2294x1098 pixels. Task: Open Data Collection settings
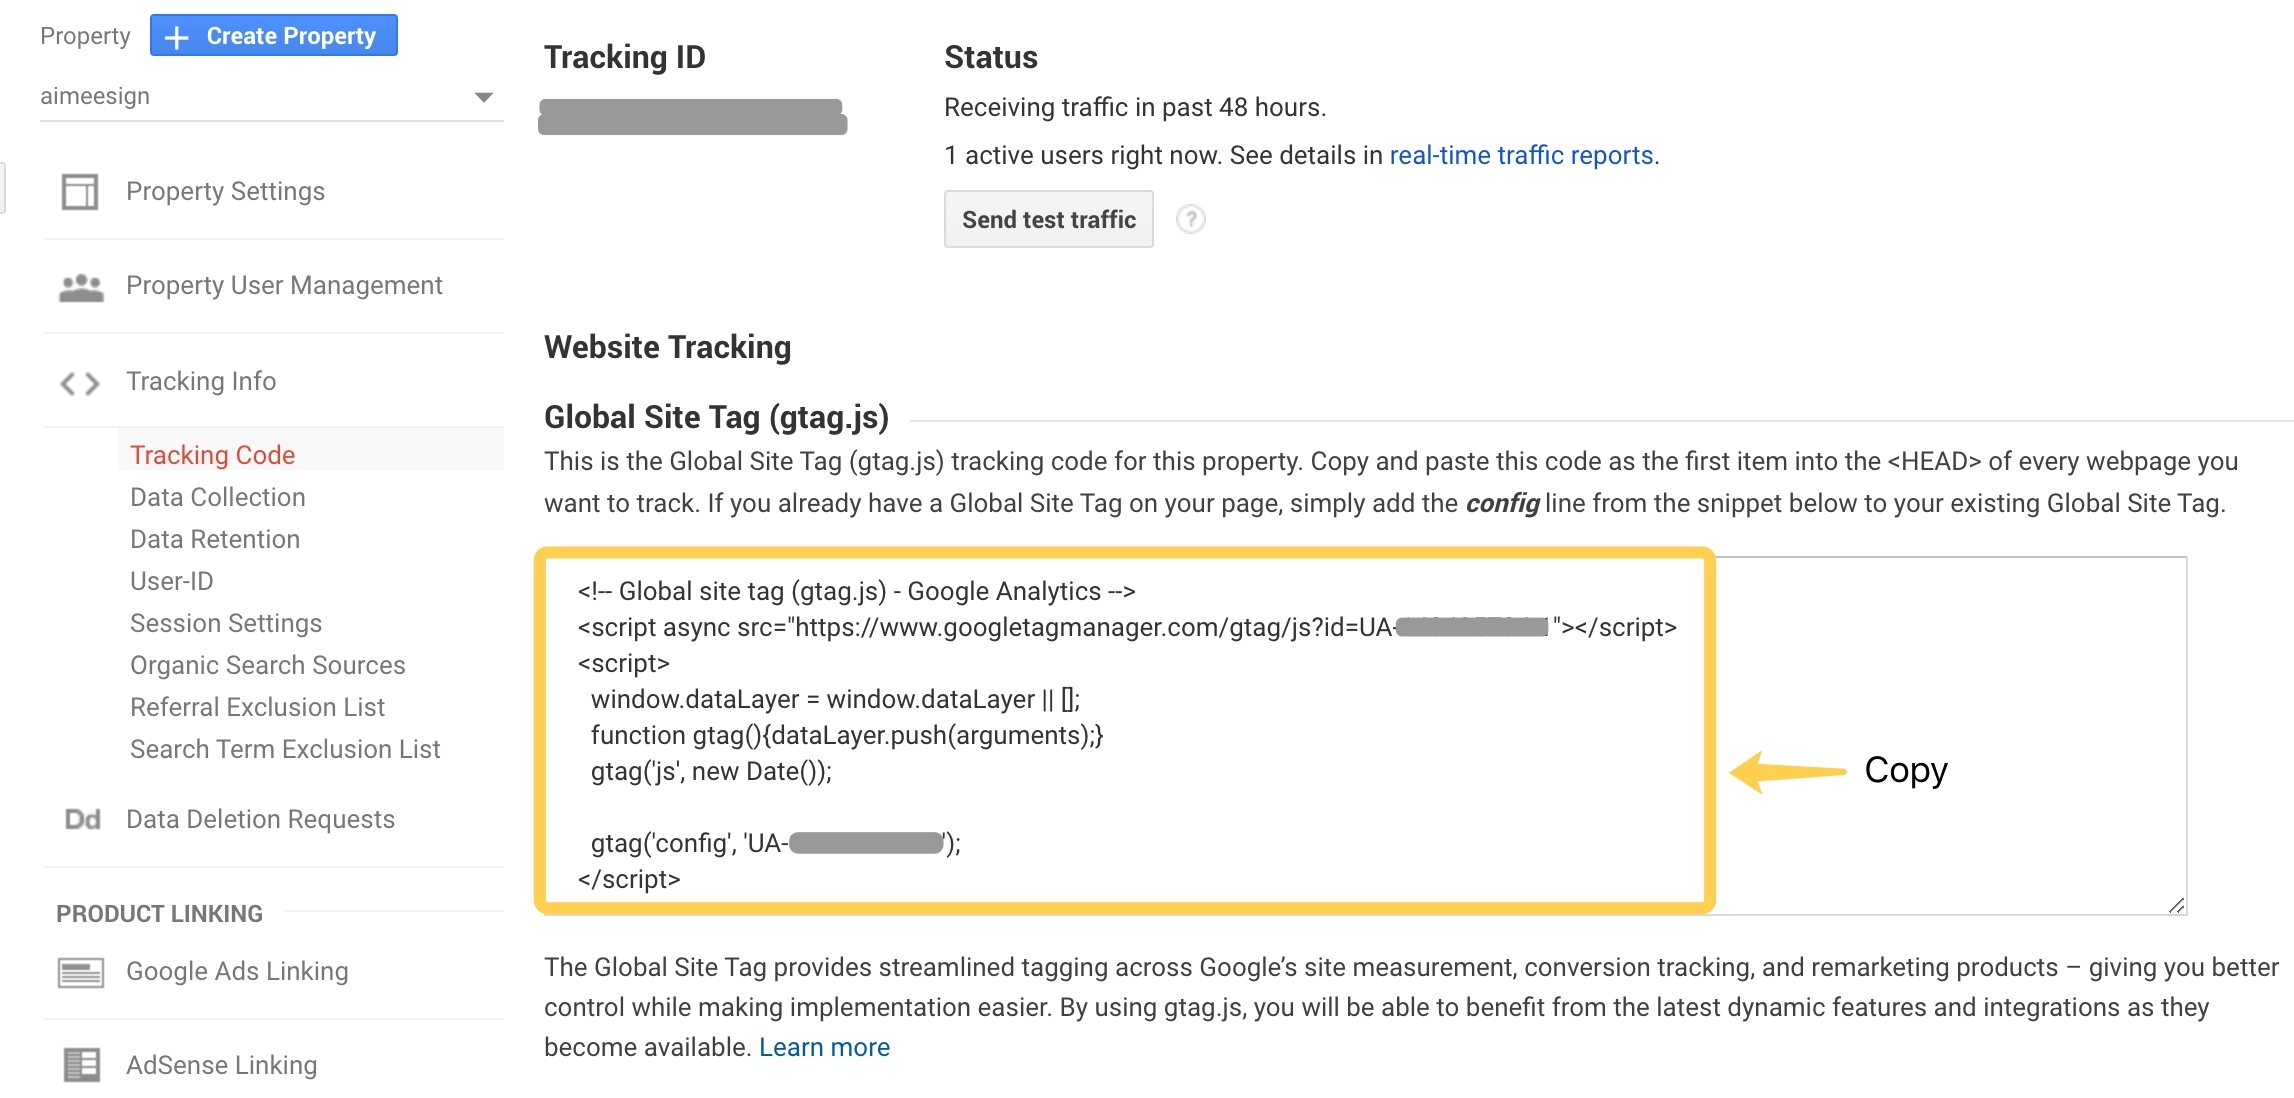tap(217, 497)
